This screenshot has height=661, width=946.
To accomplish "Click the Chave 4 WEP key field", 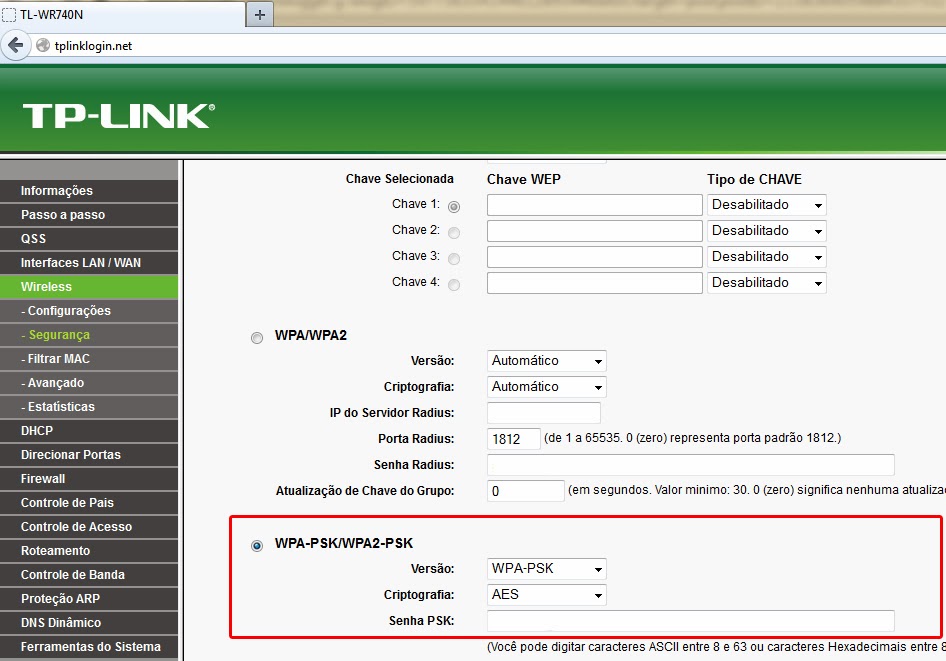I will pyautogui.click(x=595, y=283).
